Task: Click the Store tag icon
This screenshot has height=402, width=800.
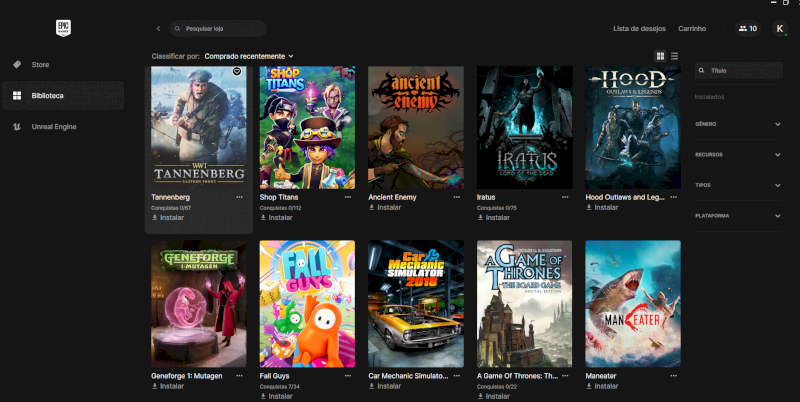Action: click(17, 65)
